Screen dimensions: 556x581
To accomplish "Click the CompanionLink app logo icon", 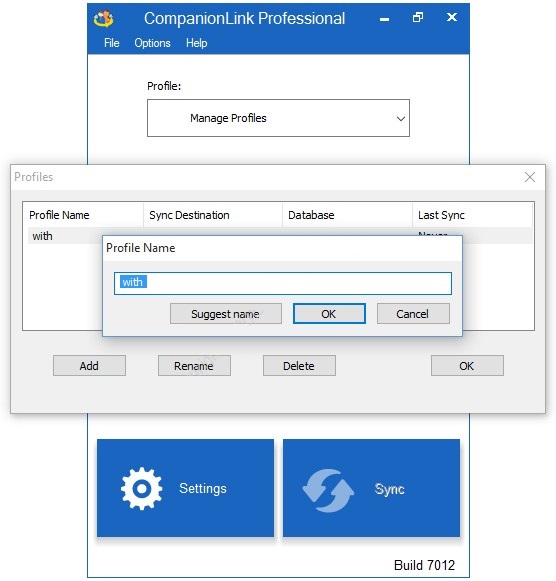I will (103, 19).
